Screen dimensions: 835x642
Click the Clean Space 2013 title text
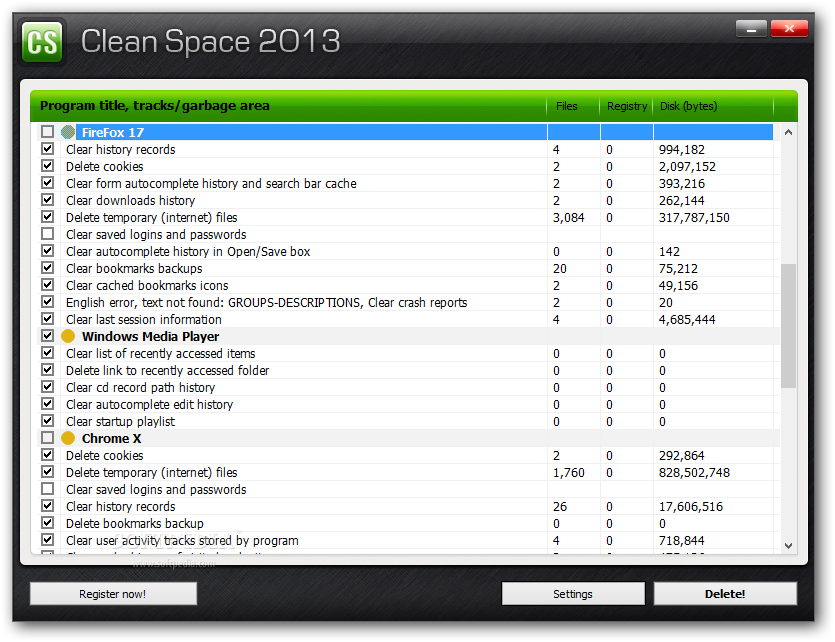tap(210, 41)
